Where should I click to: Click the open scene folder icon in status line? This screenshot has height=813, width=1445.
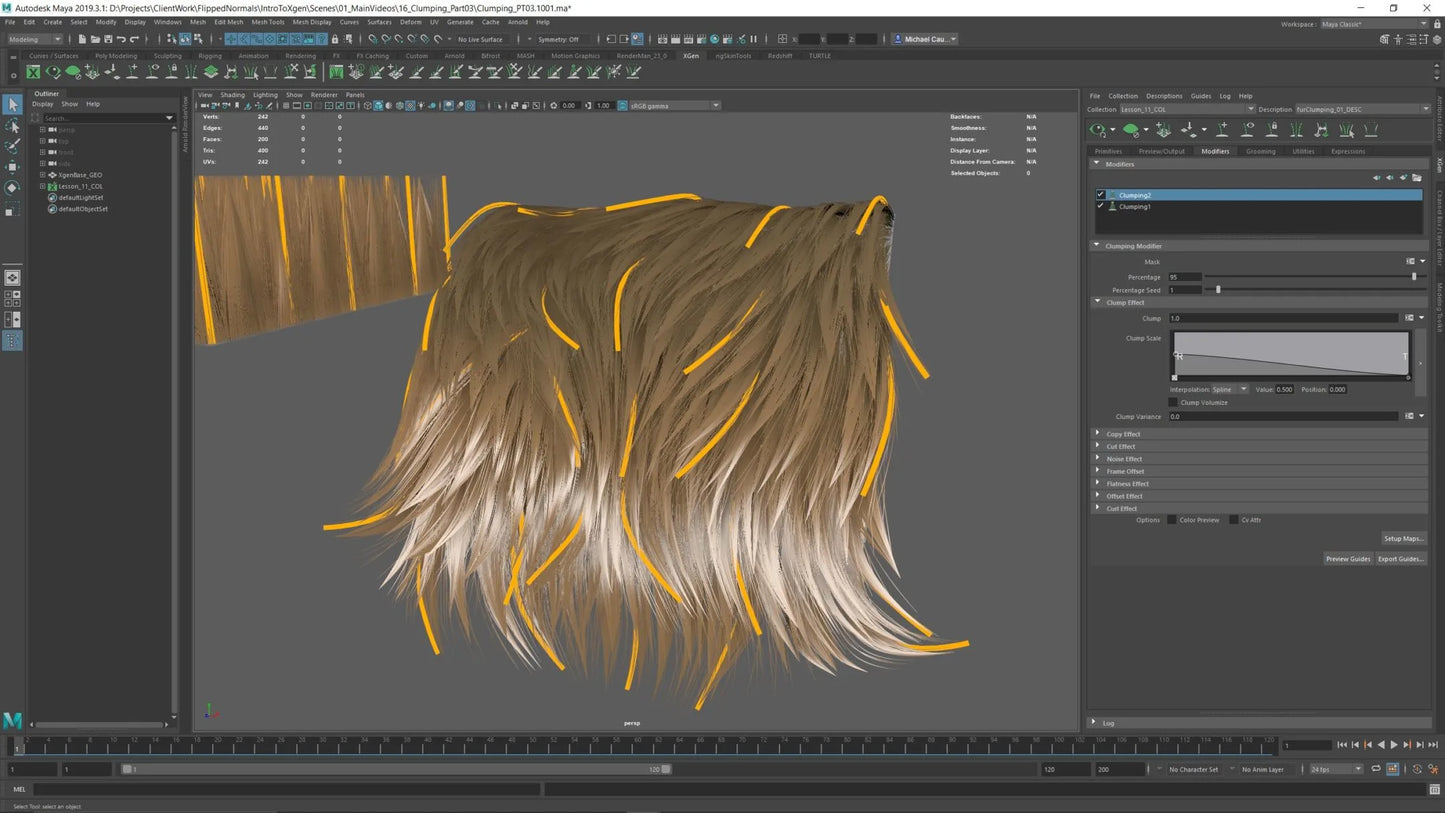tap(95, 39)
